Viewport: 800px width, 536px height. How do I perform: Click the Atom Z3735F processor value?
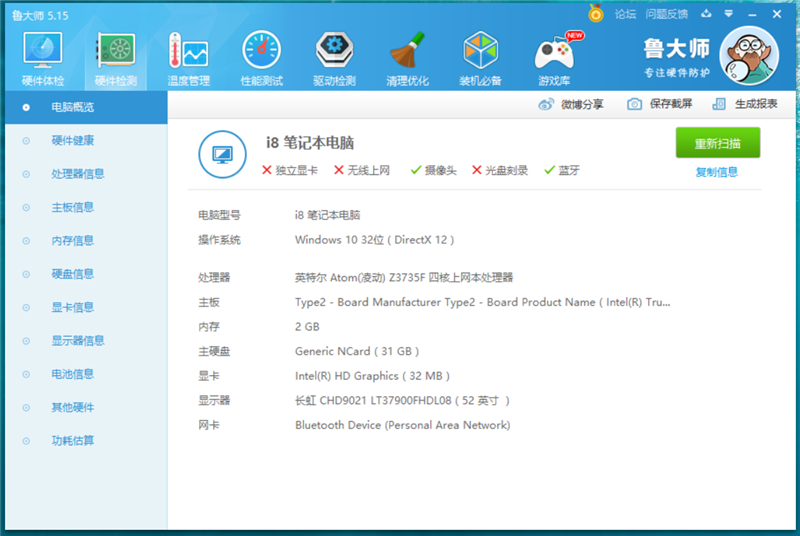[x=404, y=277]
